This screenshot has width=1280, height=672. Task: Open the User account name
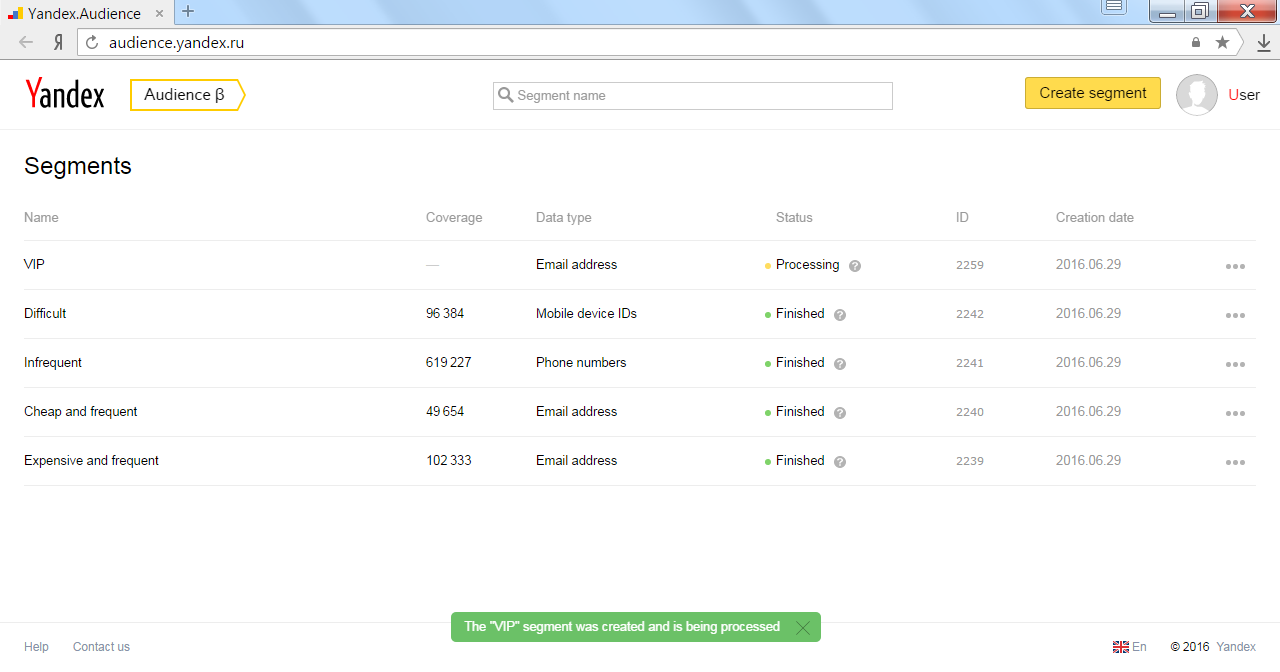[x=1244, y=95]
